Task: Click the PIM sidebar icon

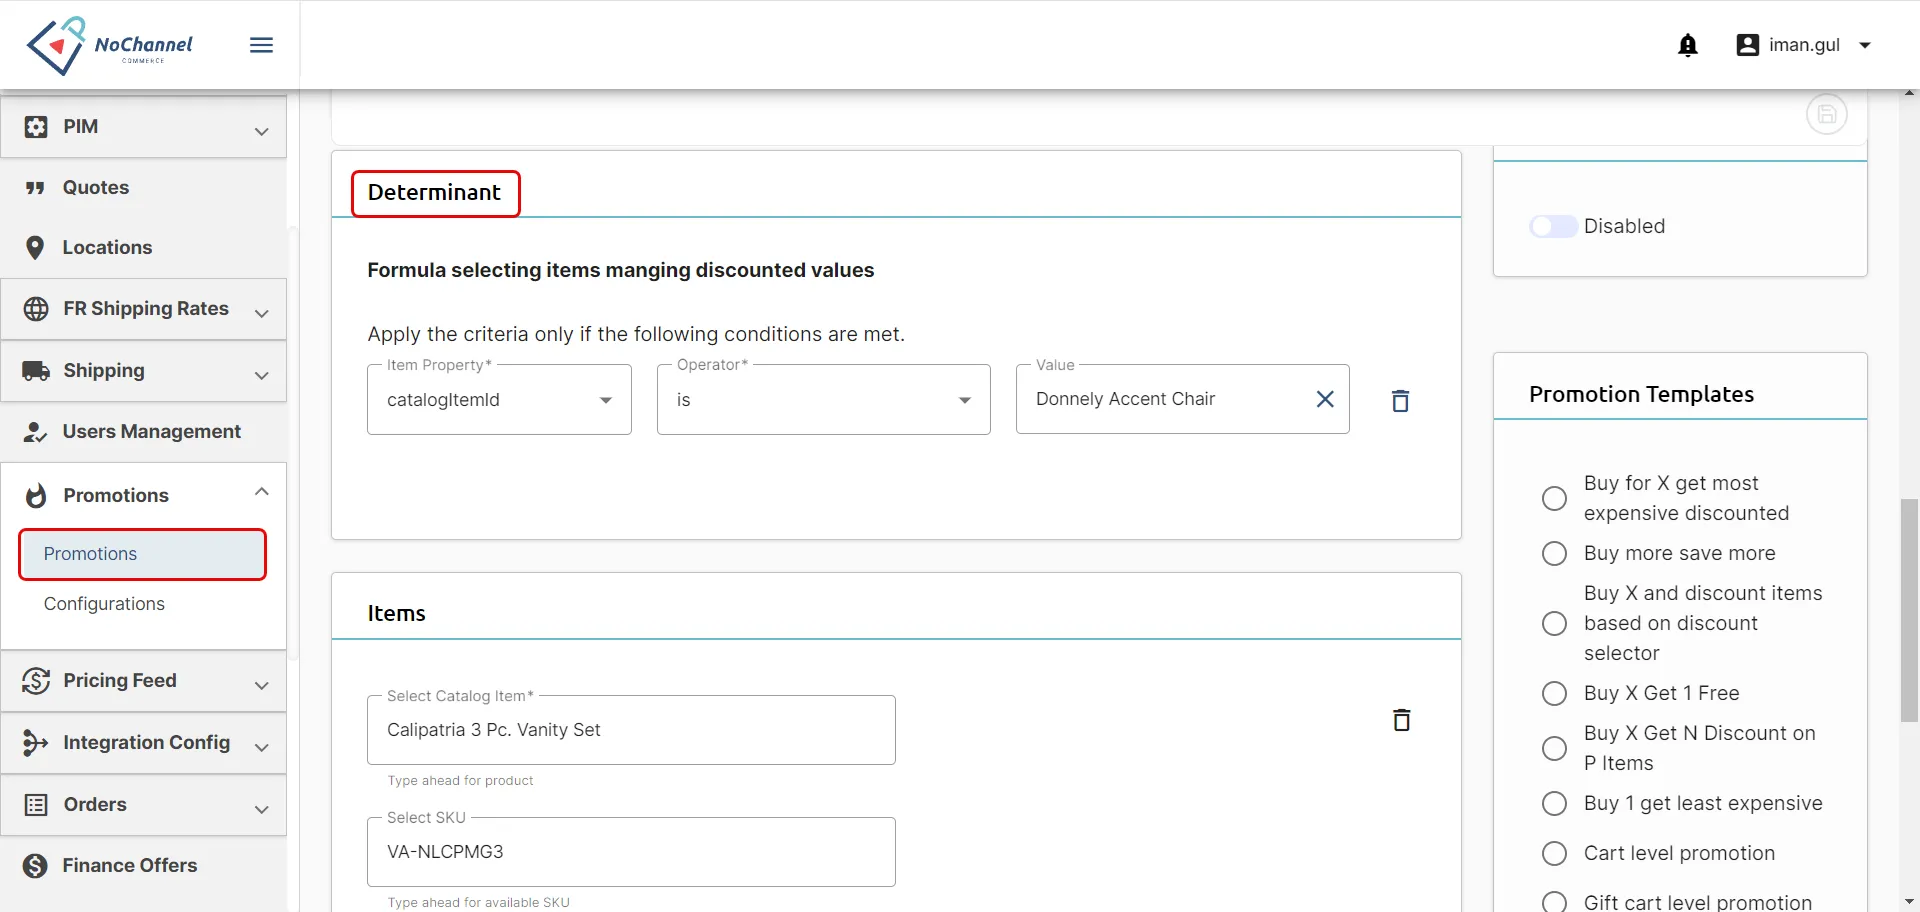Action: [x=36, y=127]
